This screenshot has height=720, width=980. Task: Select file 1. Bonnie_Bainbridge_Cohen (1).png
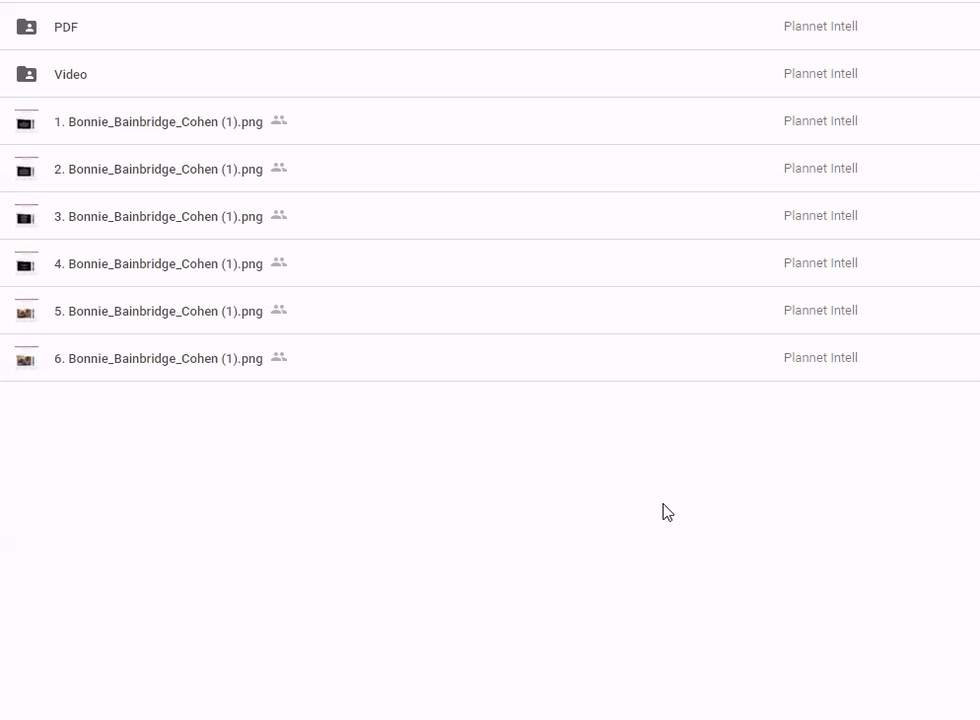158,122
